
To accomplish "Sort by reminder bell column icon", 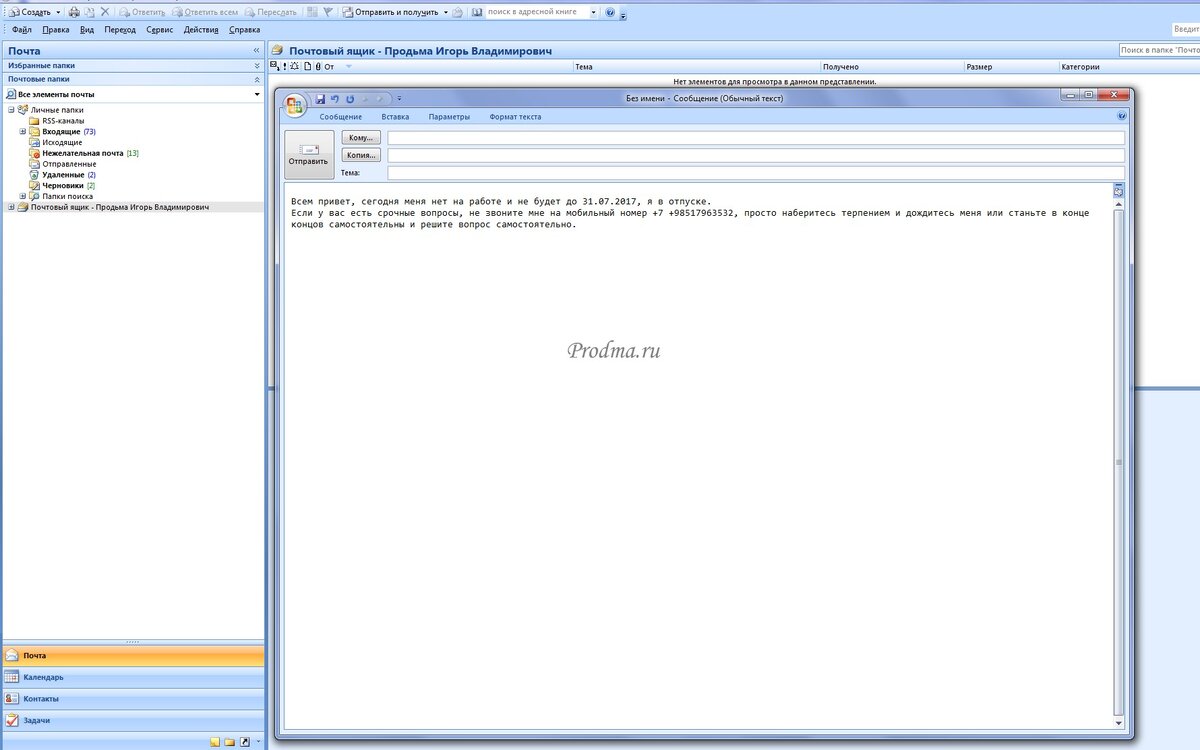I will tap(295, 67).
